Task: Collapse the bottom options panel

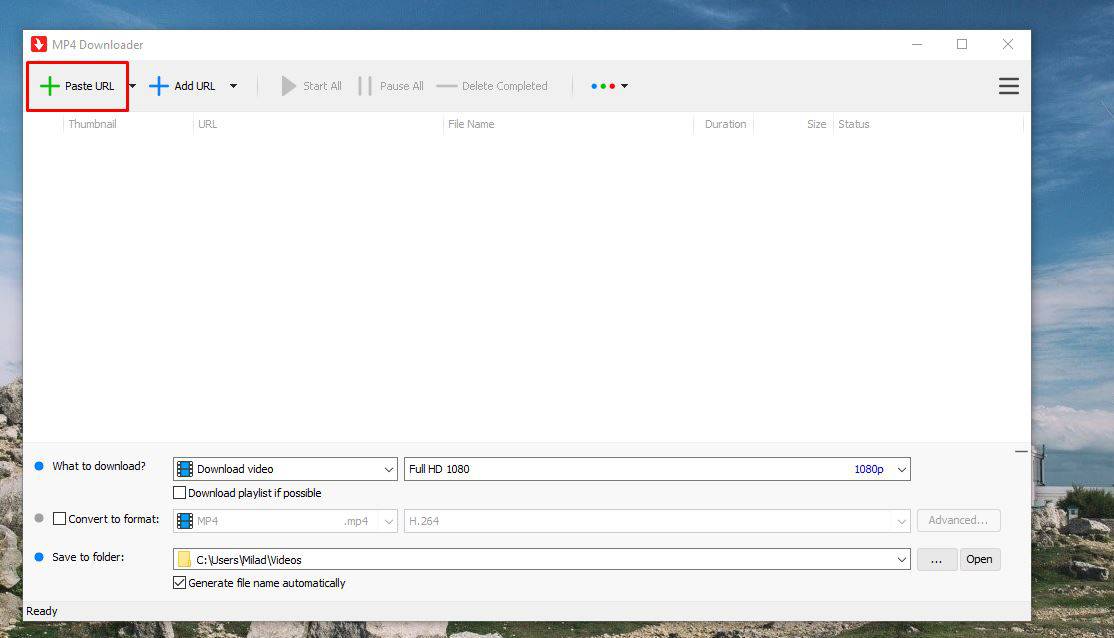Action: tap(1020, 452)
